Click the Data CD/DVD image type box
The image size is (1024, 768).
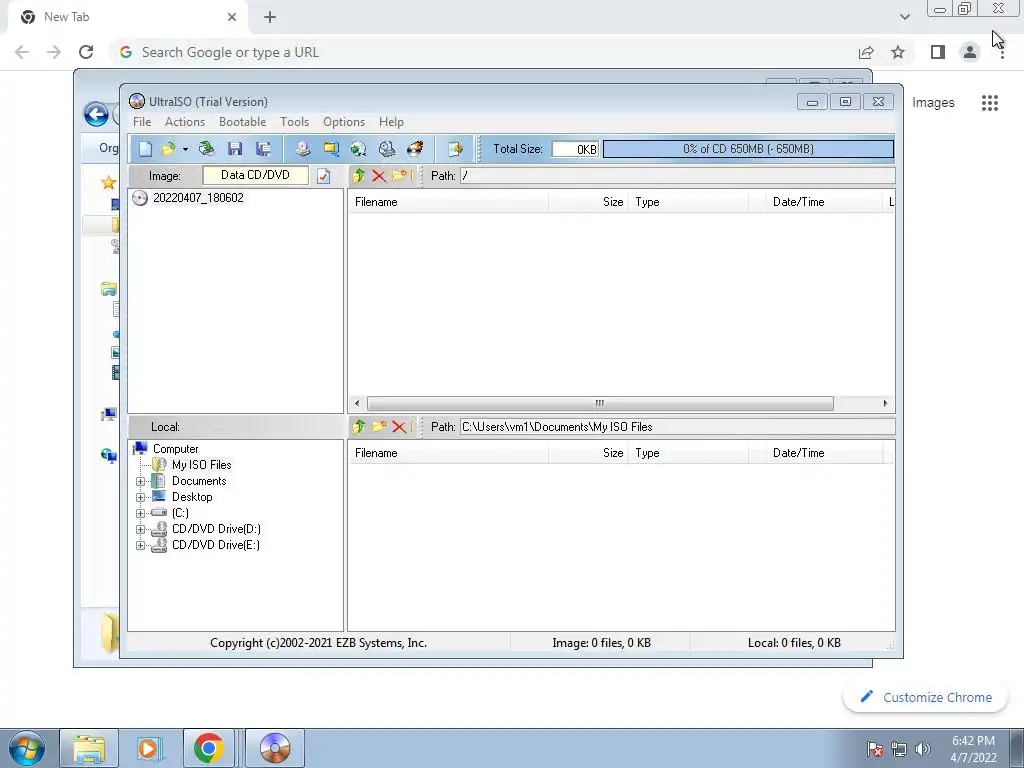click(x=255, y=175)
